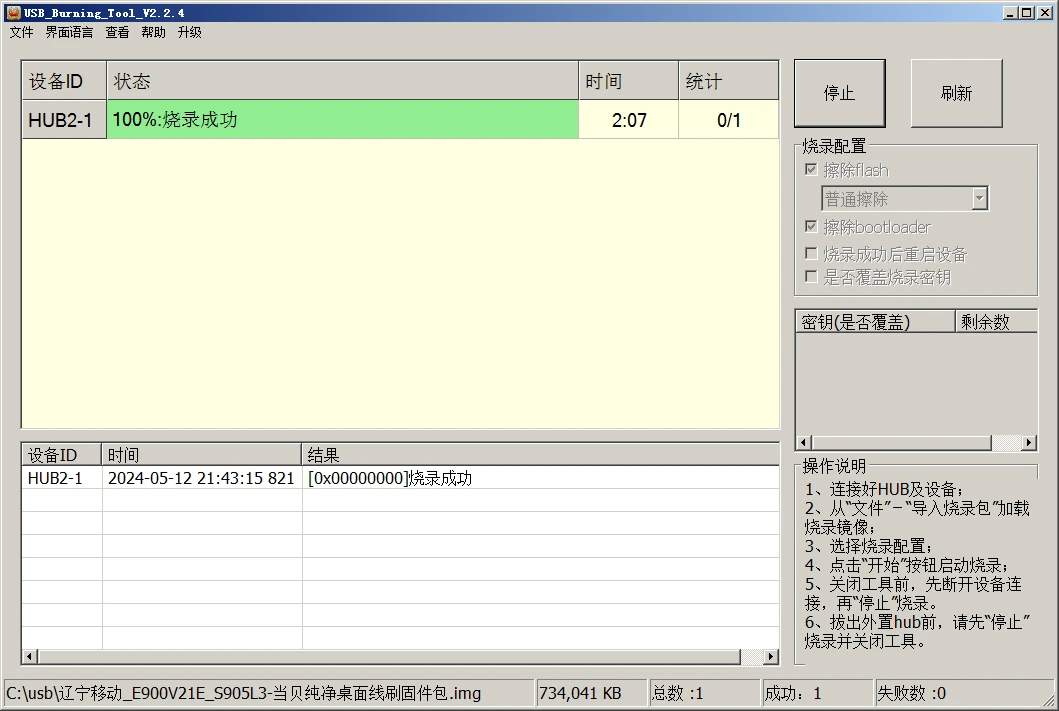
Task: Open the 普通擦除 erase mode dropdown
Action: coord(979,199)
